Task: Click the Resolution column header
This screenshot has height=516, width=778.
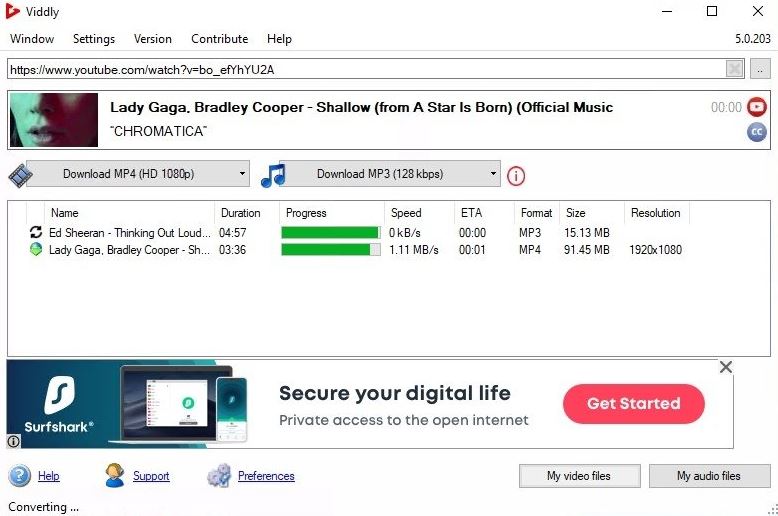Action: pos(656,213)
